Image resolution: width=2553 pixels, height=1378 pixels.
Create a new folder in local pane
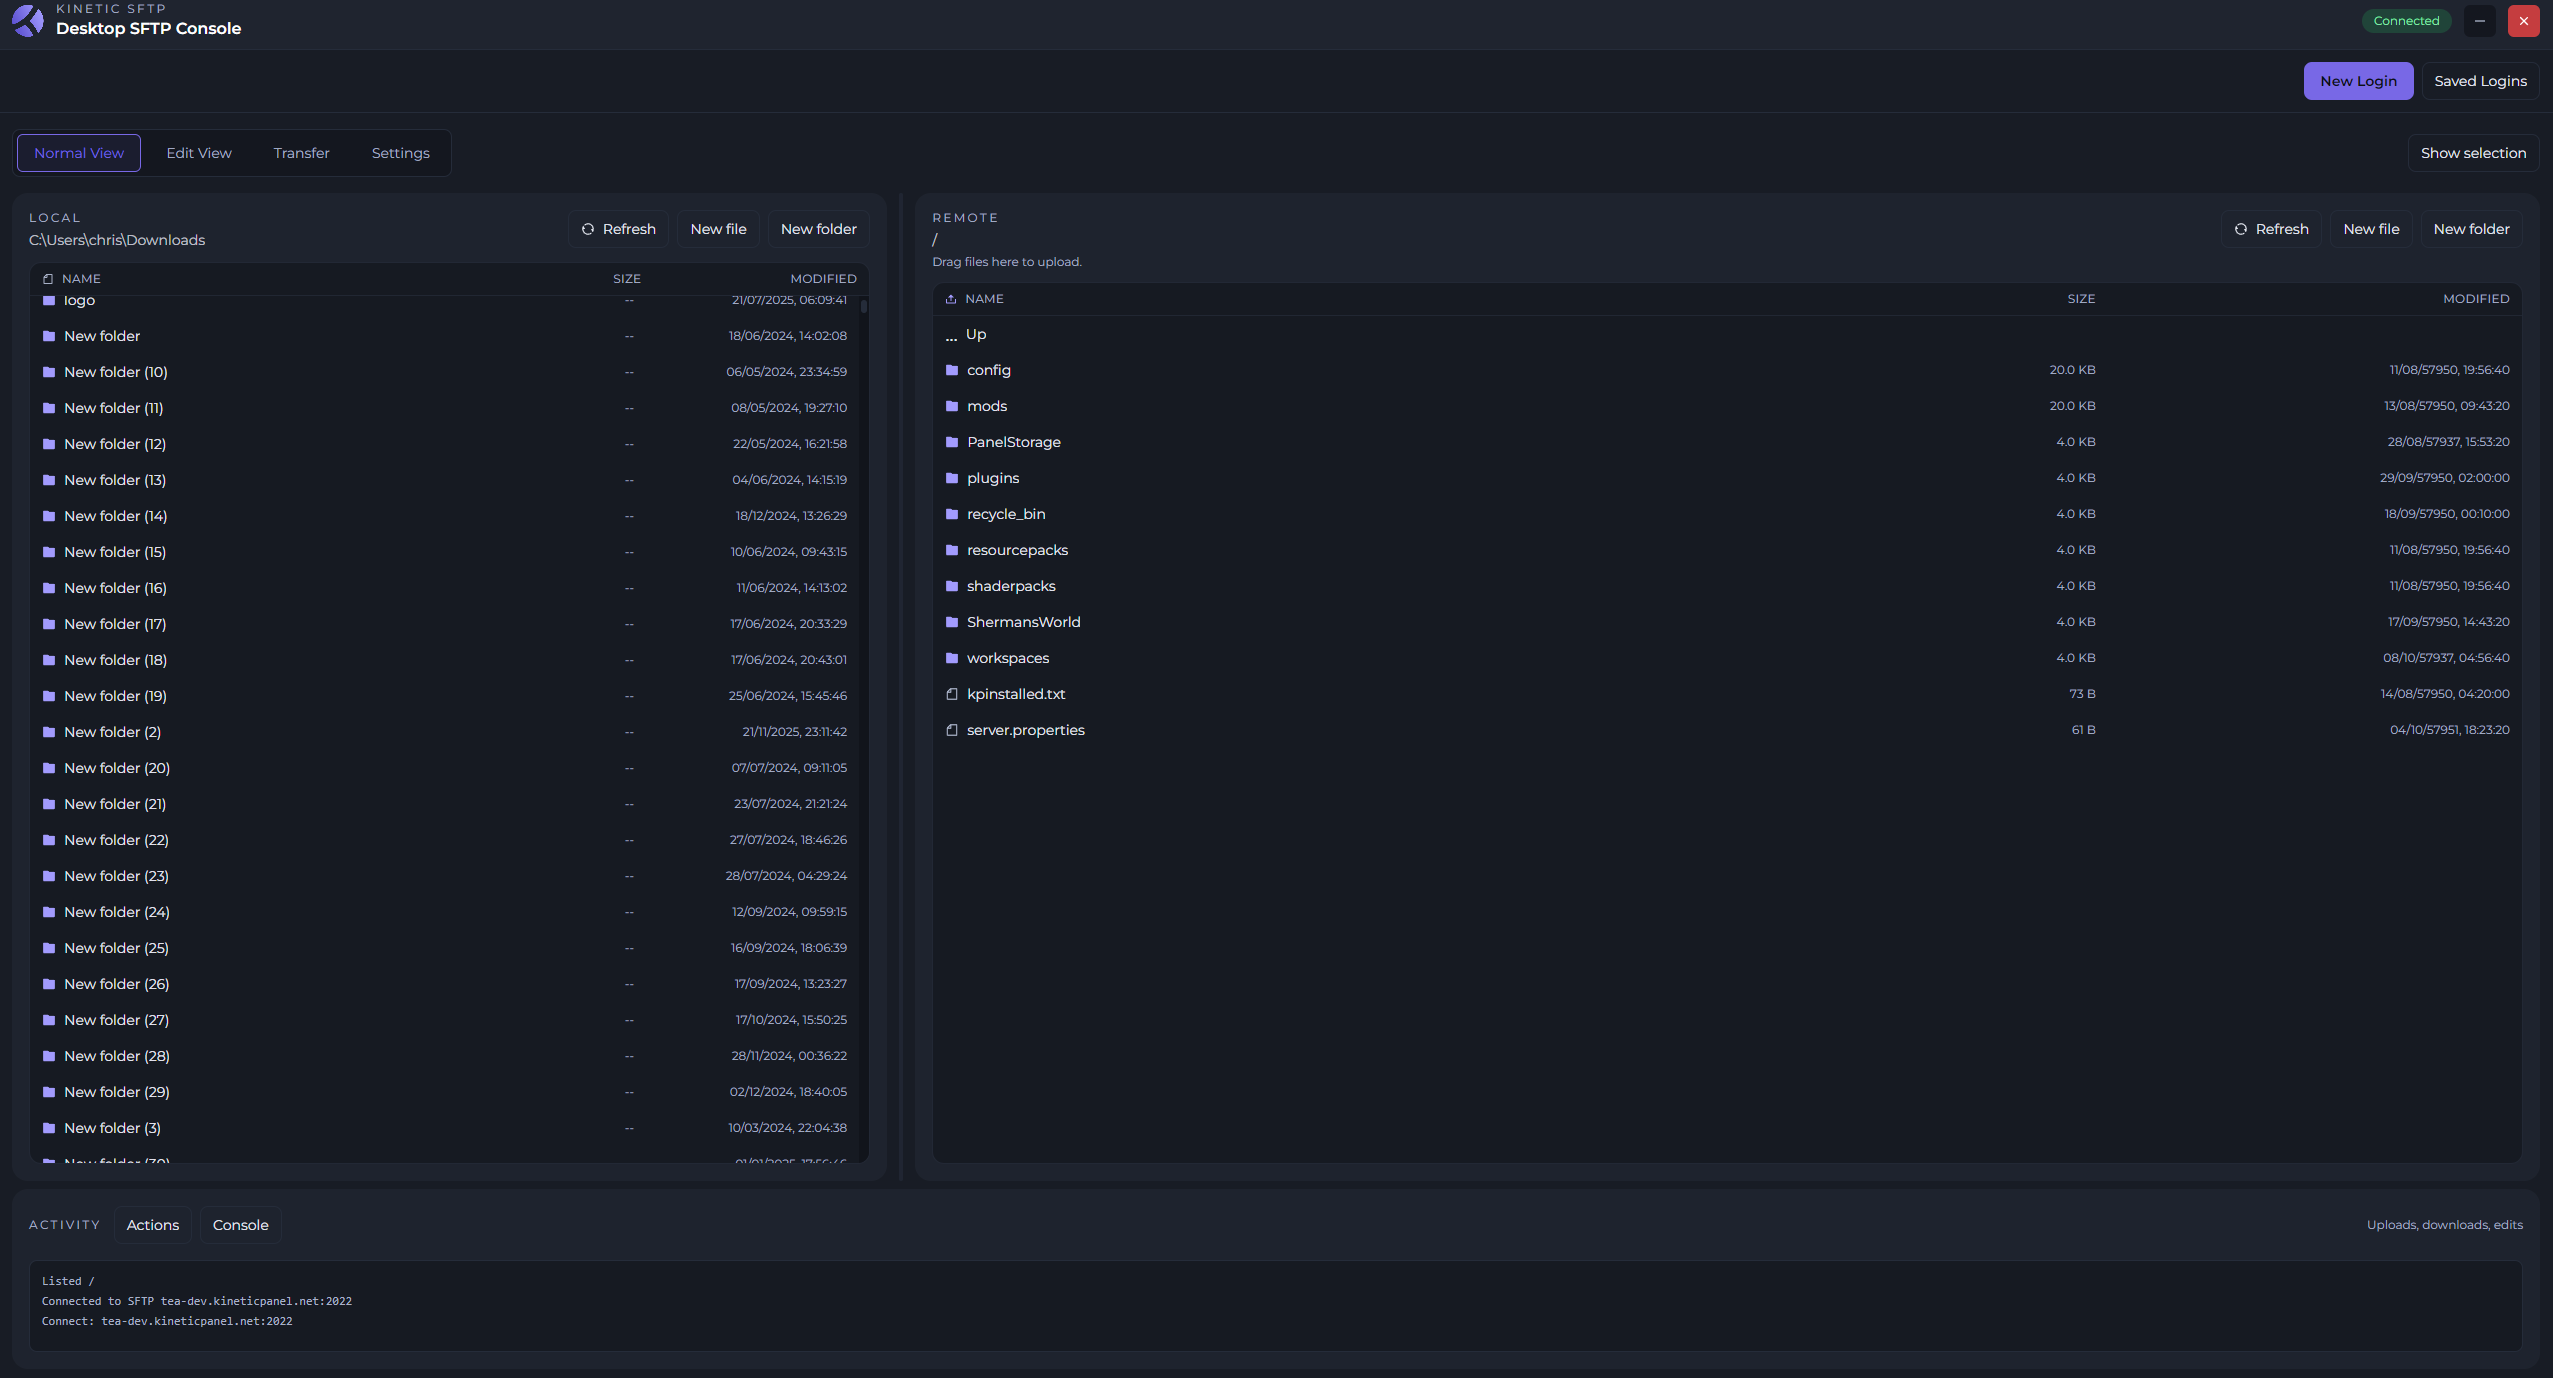tap(818, 229)
